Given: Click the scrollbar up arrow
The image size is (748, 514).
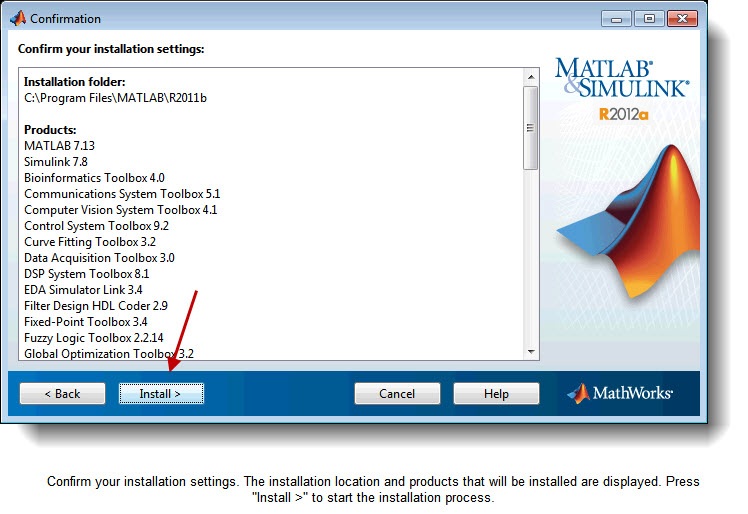Looking at the screenshot, I should coord(531,77).
